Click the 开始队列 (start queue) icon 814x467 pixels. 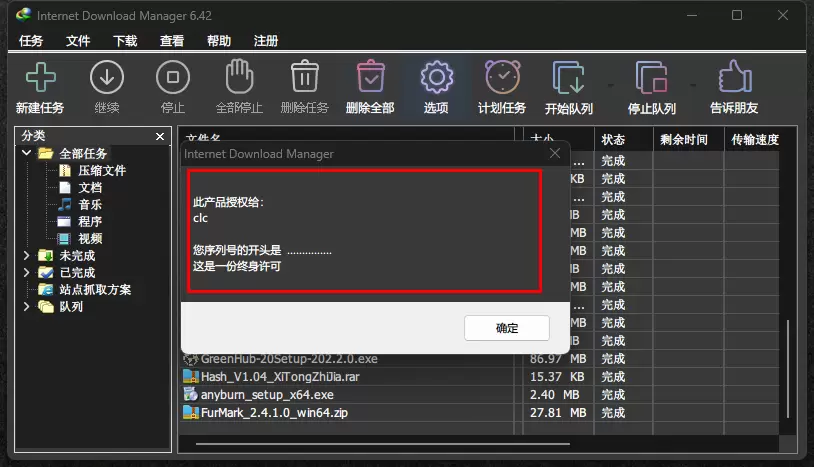pos(568,78)
